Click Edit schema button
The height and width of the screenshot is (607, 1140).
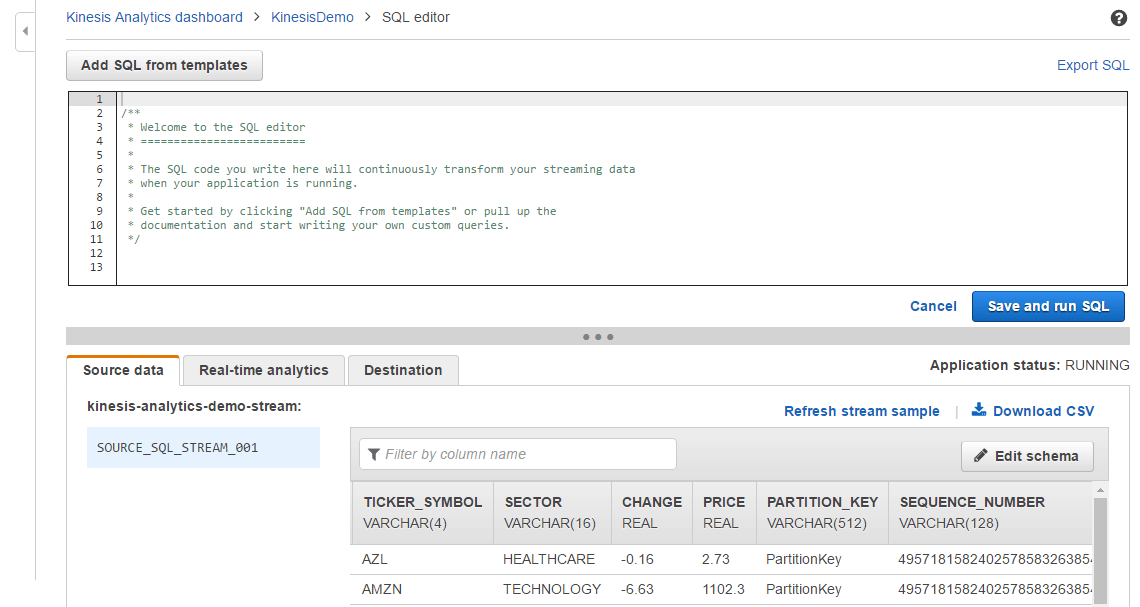[x=1027, y=456]
